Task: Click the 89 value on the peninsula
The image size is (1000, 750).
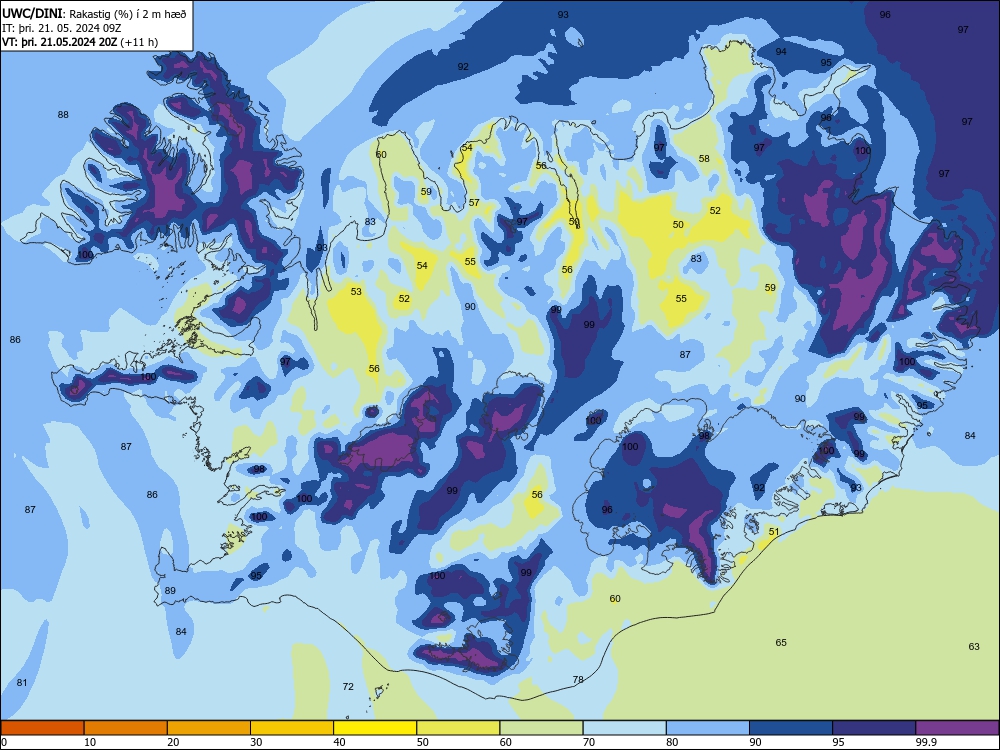Action: (x=170, y=591)
